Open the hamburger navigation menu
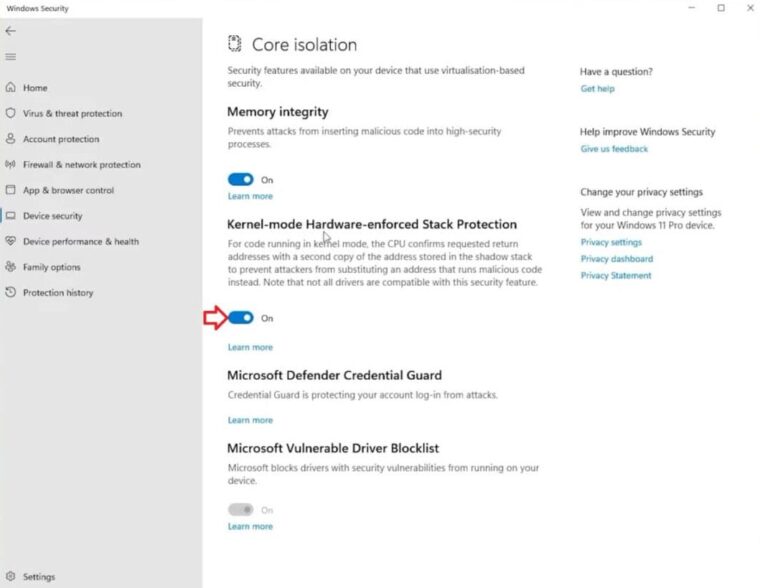This screenshot has width=760, height=588. pos(11,57)
